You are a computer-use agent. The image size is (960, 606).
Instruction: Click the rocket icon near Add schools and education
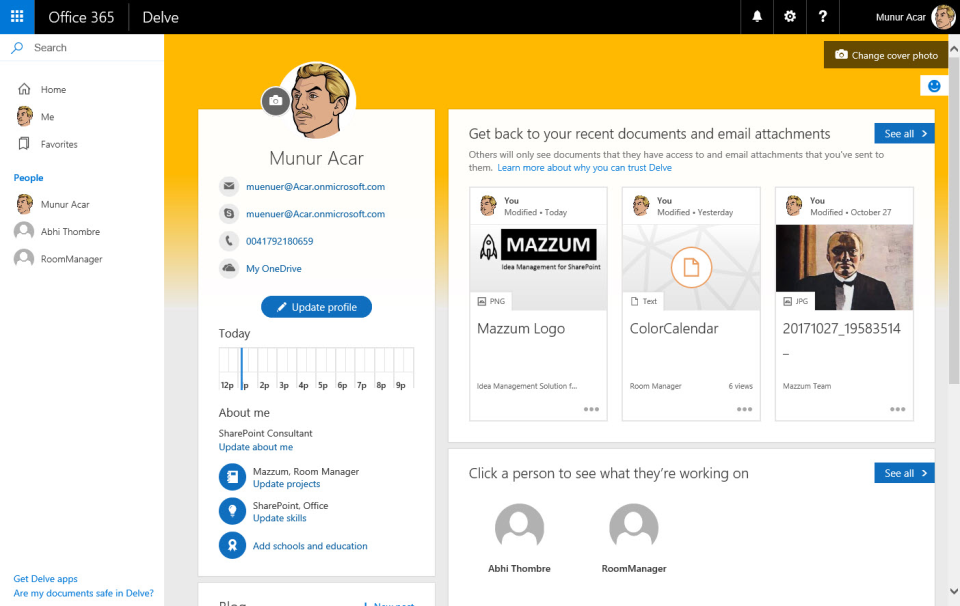click(231, 545)
